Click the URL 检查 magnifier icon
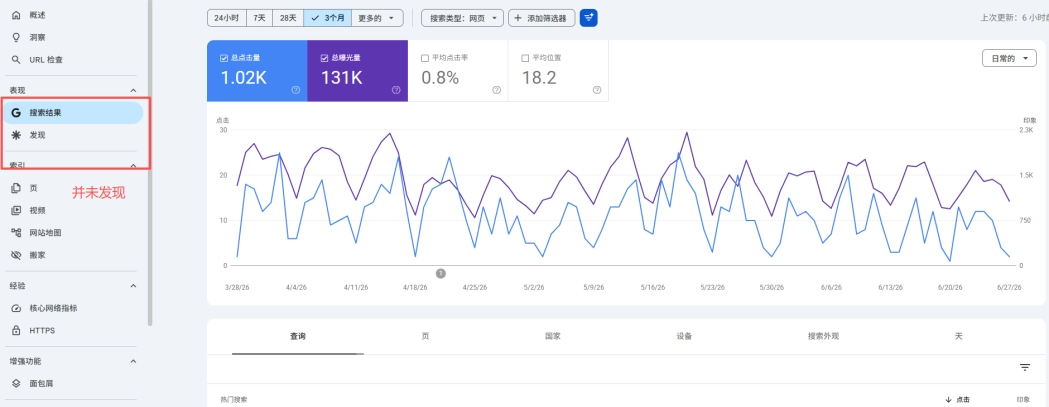The height and width of the screenshot is (407, 1049). click(x=17, y=60)
